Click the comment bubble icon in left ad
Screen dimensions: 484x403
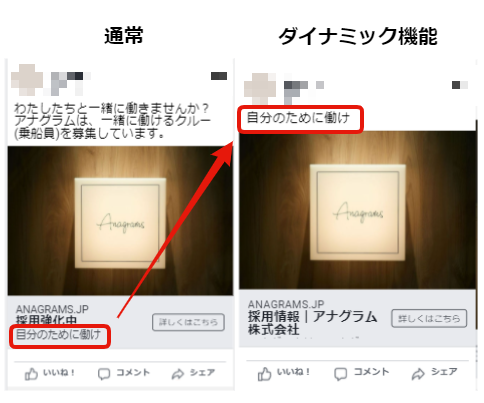coord(104,374)
